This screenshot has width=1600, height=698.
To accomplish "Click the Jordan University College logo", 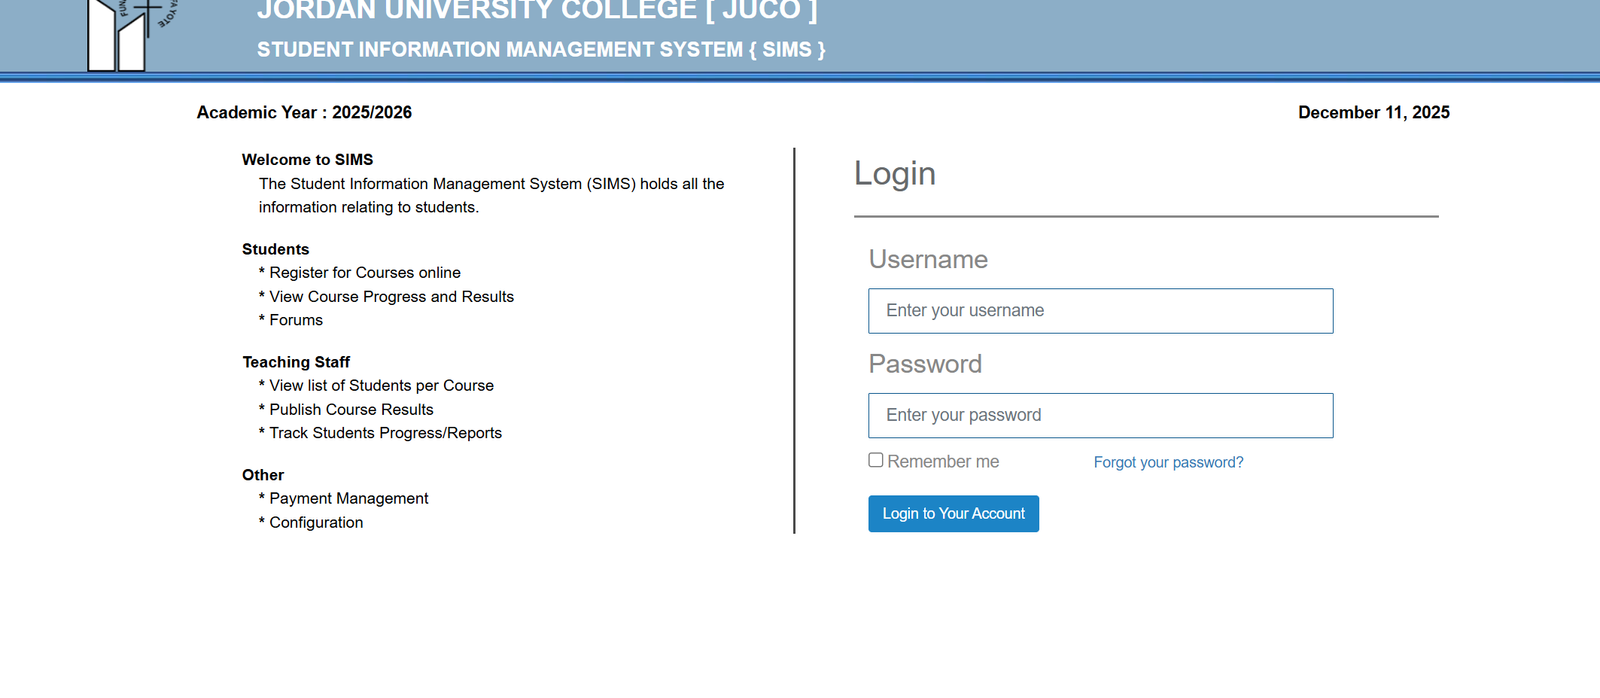I will coord(130,34).
